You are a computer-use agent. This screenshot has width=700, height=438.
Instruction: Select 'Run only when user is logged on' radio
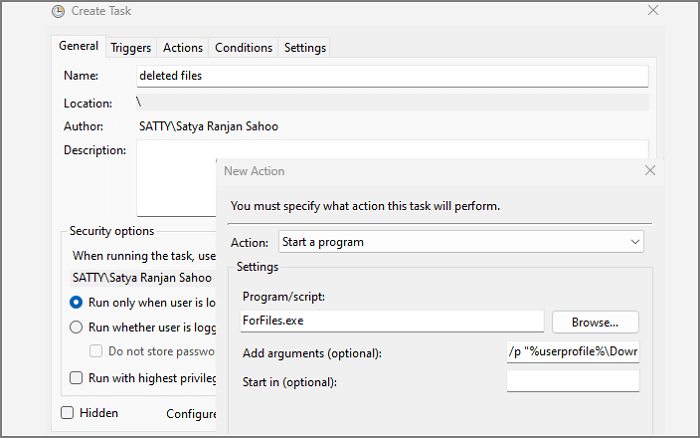pyautogui.click(x=76, y=302)
